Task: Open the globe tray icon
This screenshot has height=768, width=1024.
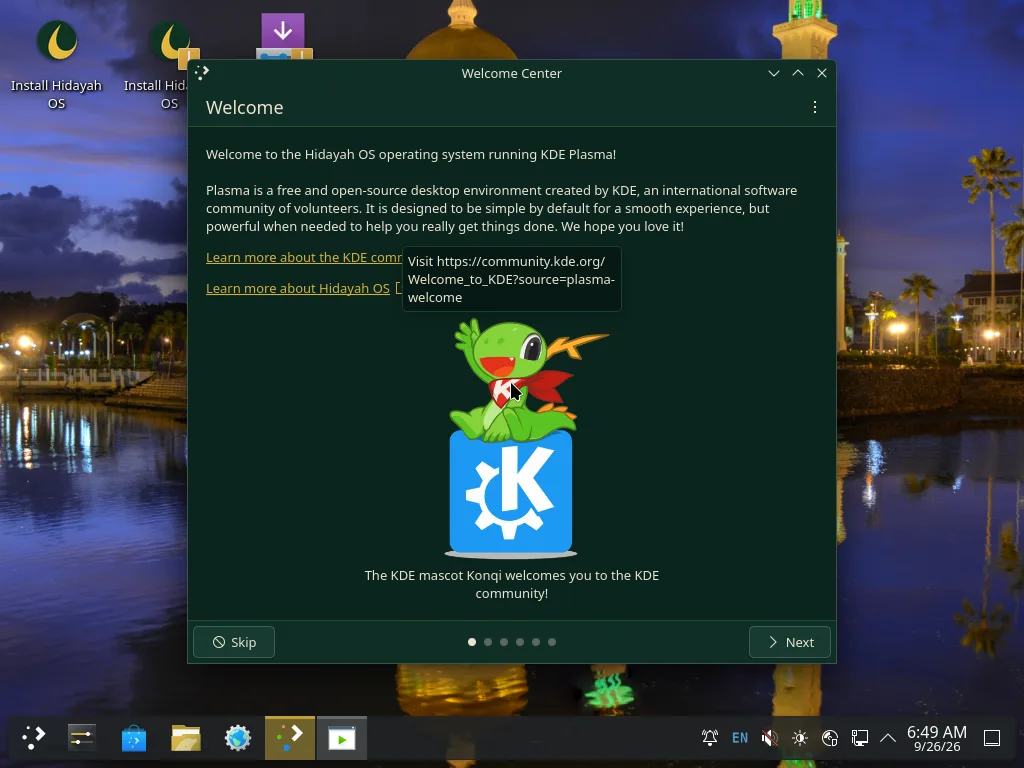Action: 830,738
